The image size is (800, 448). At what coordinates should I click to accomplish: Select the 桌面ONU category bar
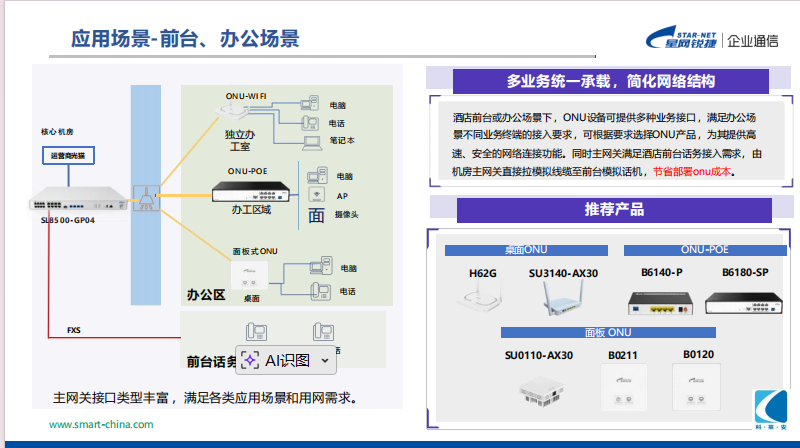tap(520, 250)
